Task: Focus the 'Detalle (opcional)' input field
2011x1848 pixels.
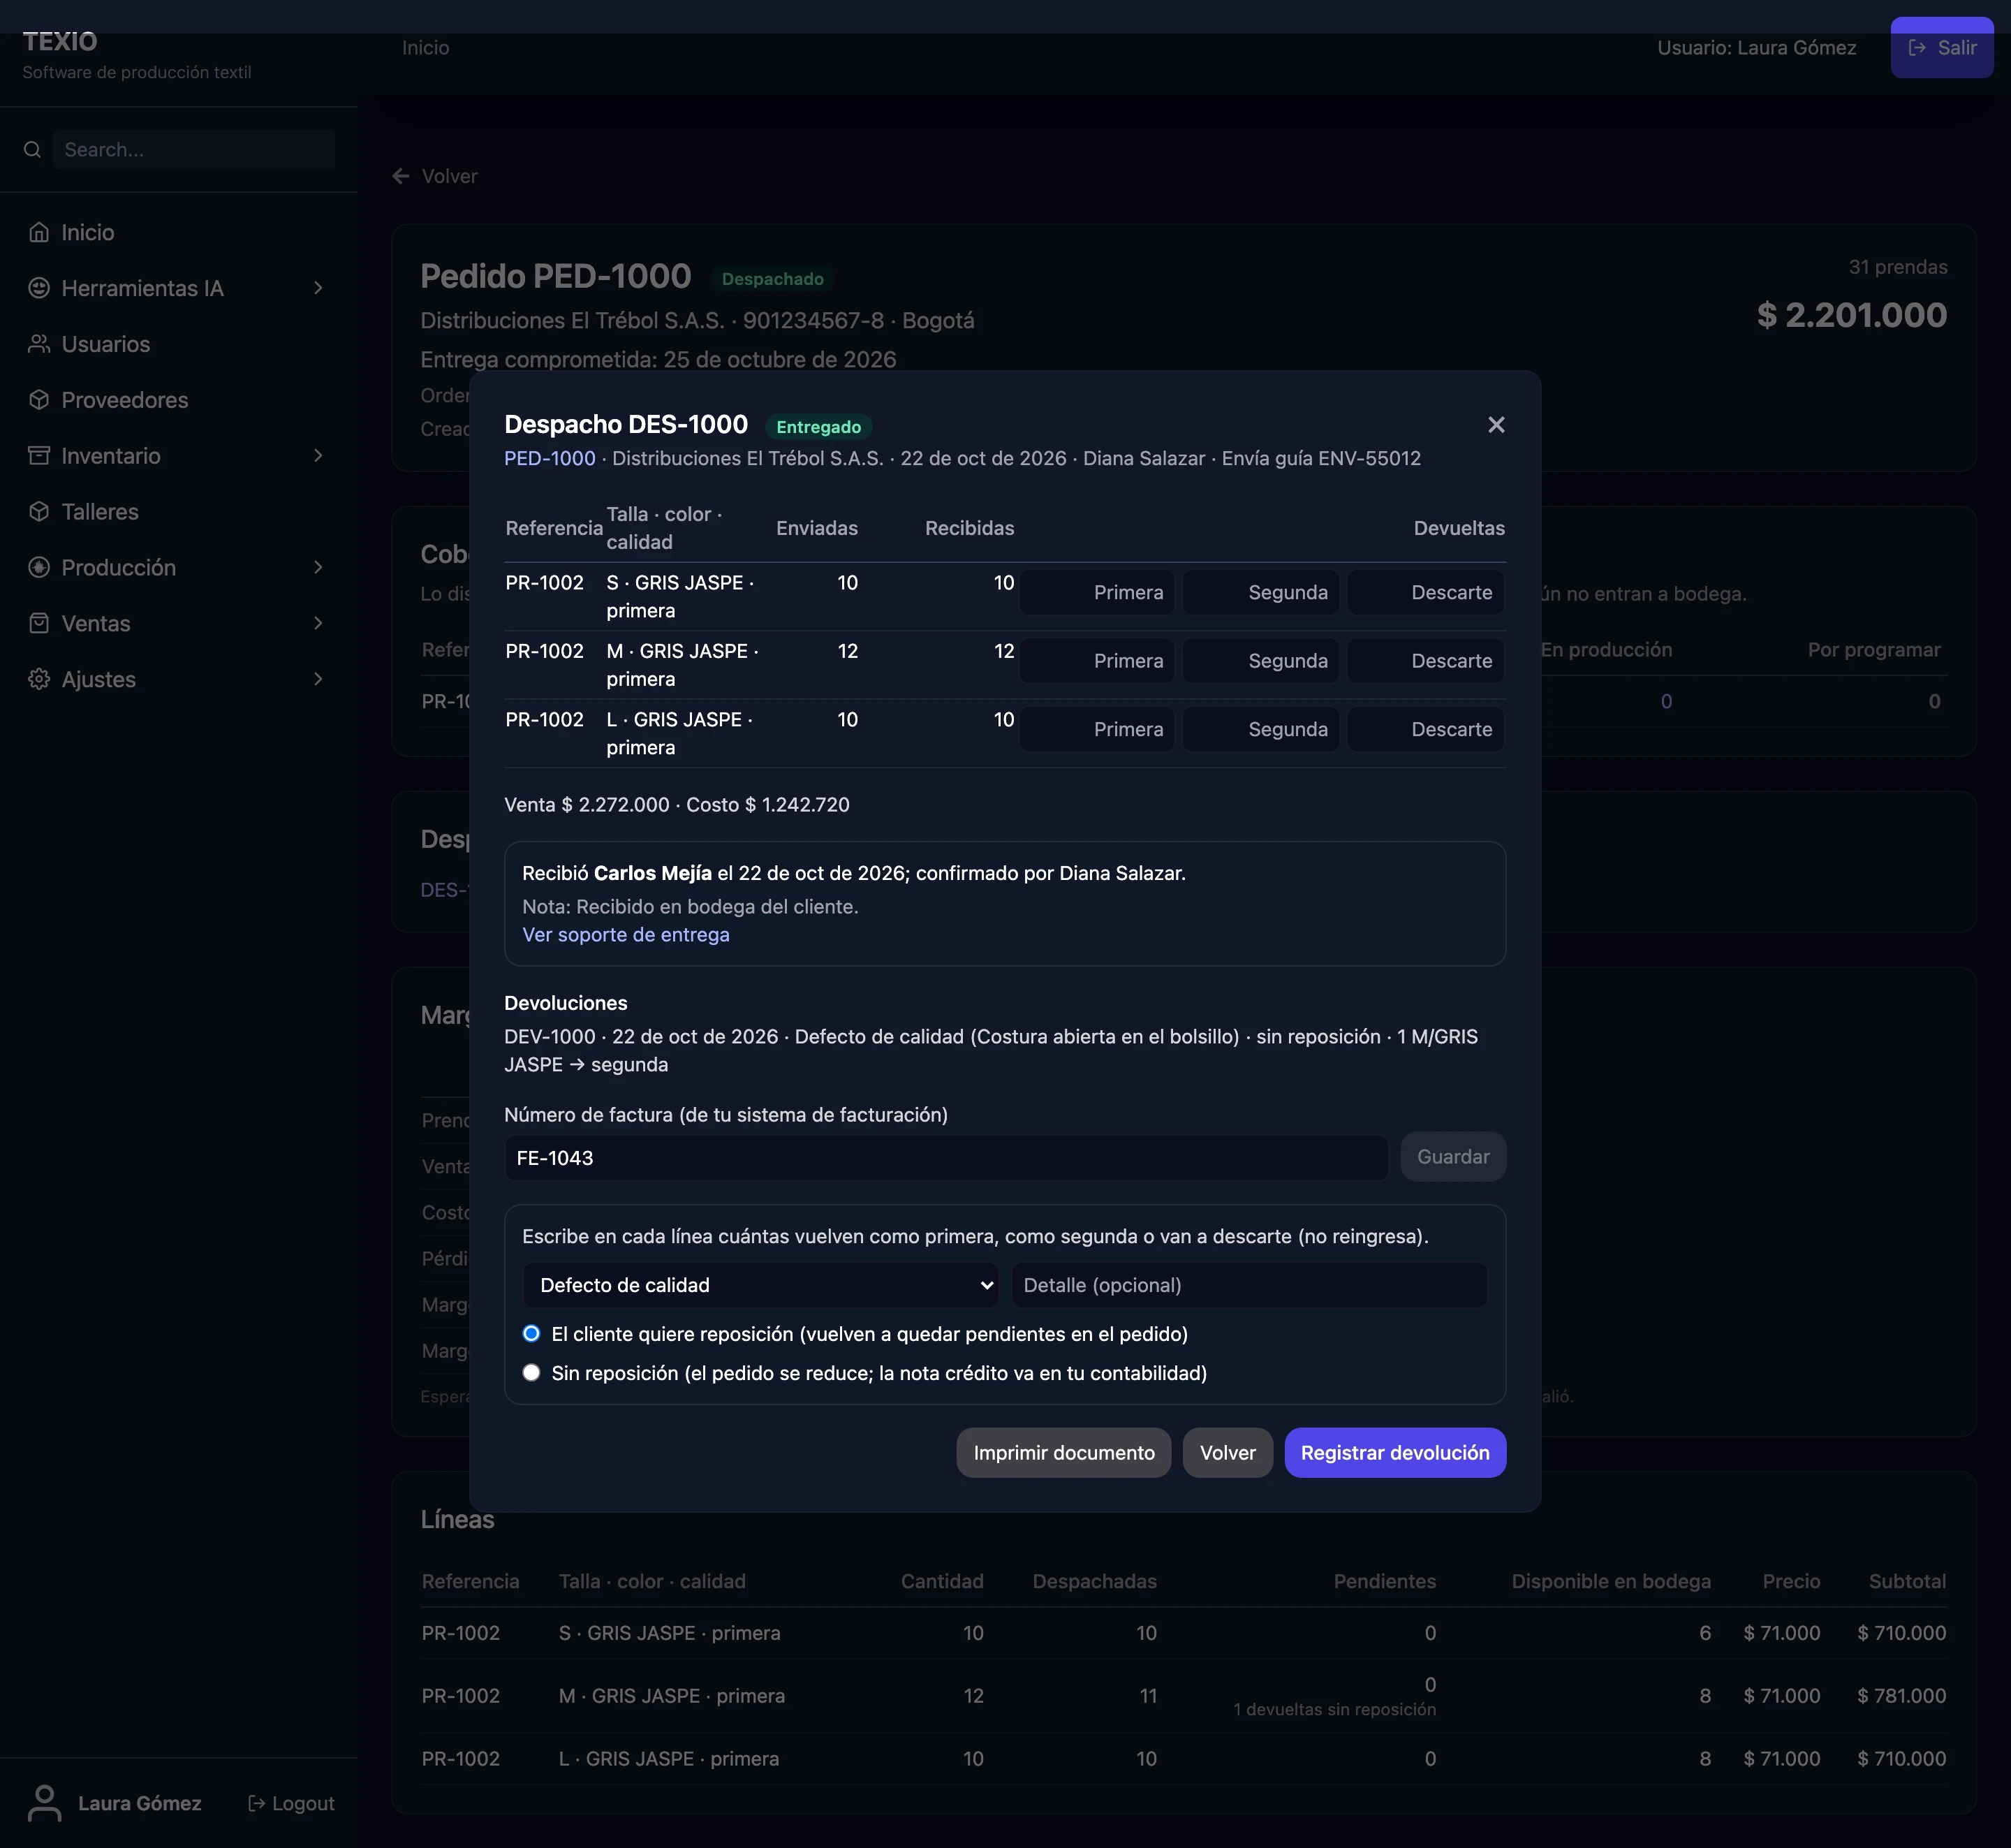Action: point(1249,1285)
